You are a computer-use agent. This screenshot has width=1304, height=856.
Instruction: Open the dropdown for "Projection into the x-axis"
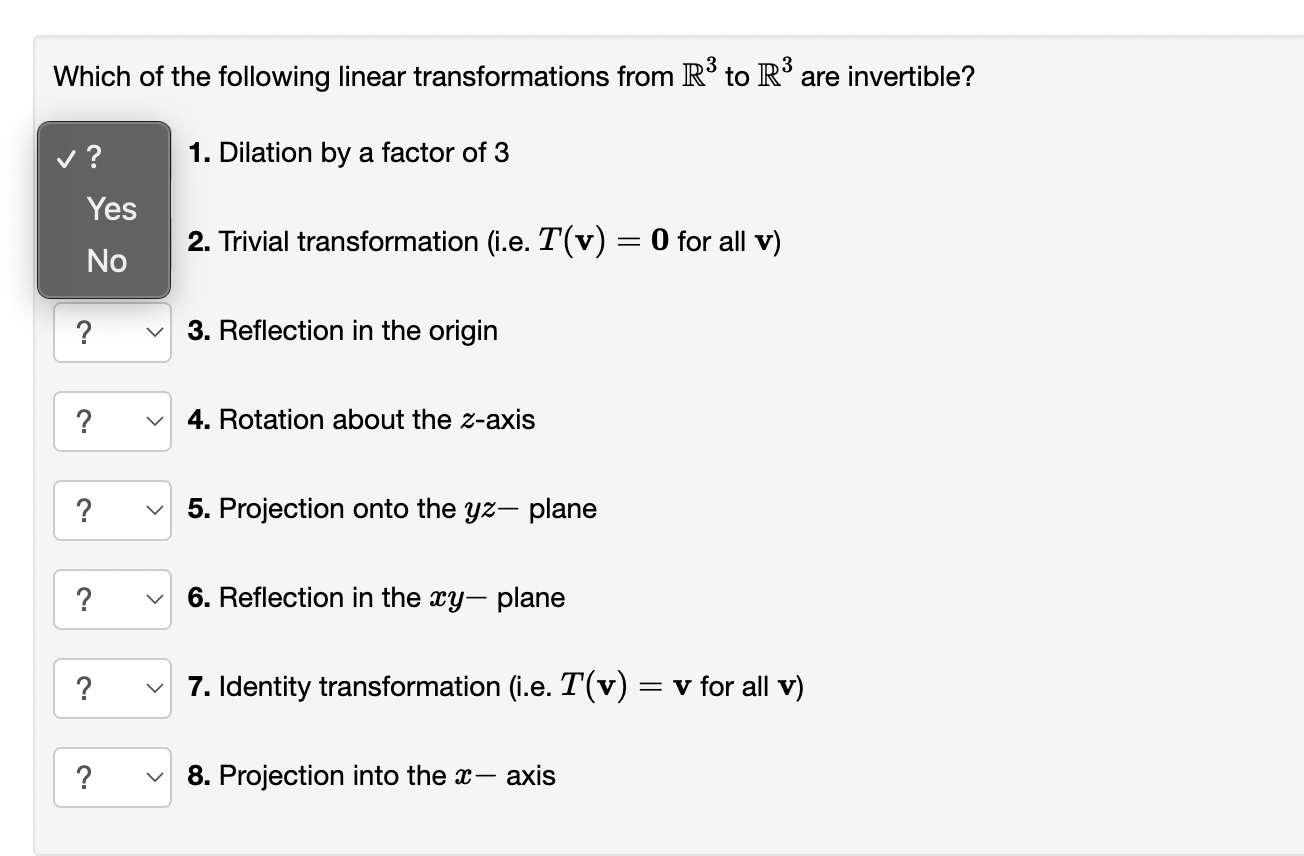coord(112,776)
